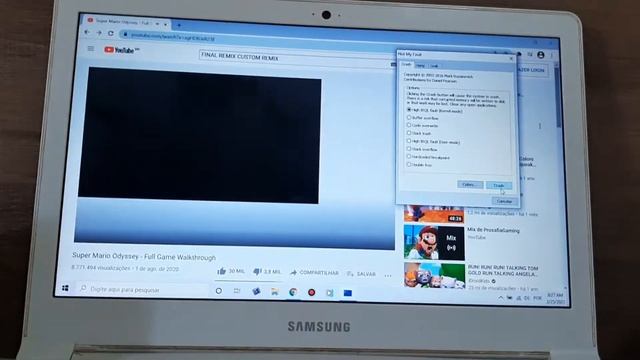This screenshot has width=640, height=360.
Task: Click the site lock icon in address bar
Action: tap(125, 35)
